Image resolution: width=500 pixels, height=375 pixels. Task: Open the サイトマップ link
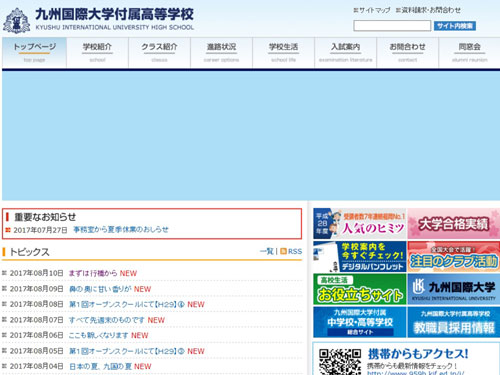pyautogui.click(x=372, y=10)
